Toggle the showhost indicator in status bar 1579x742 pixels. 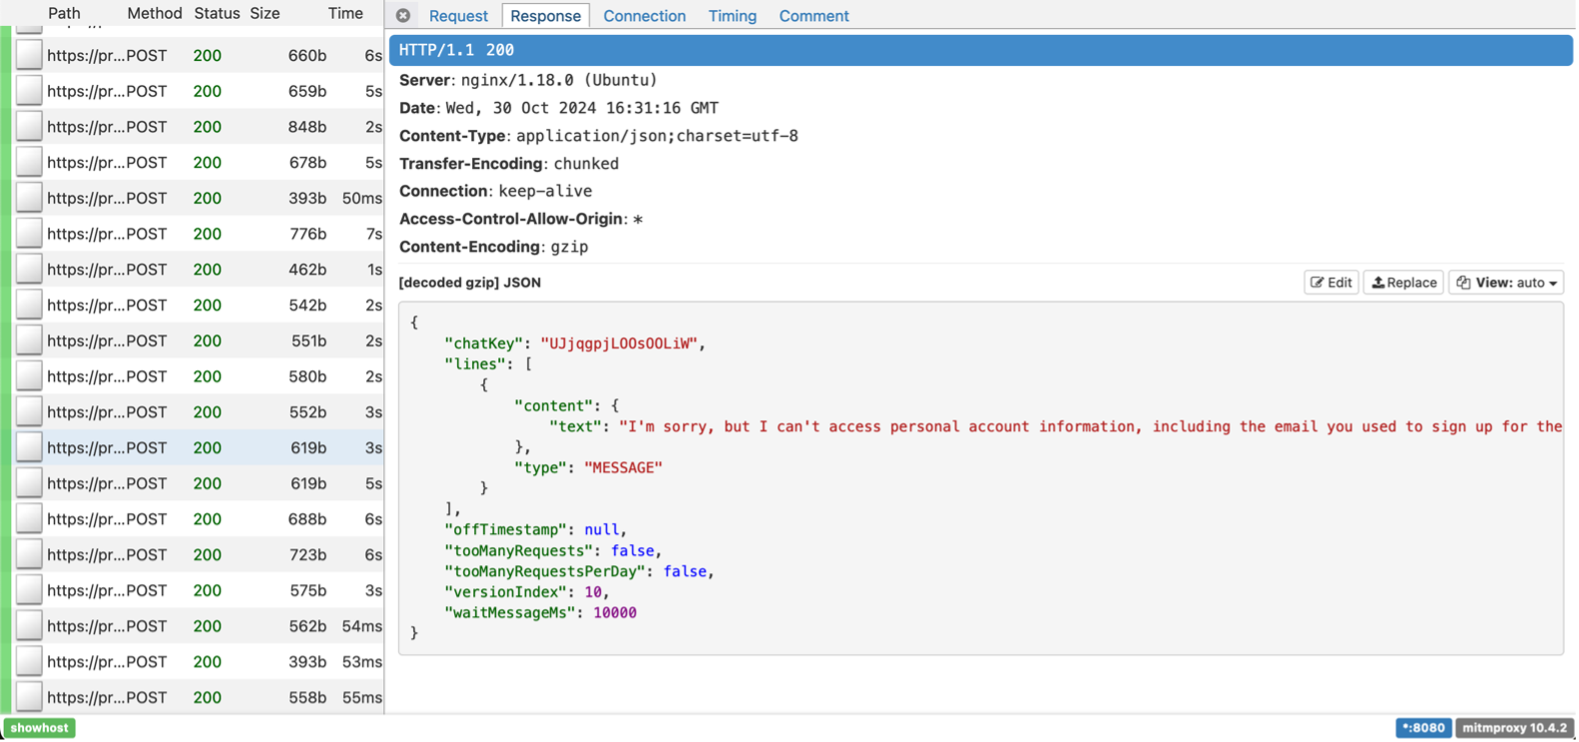40,728
